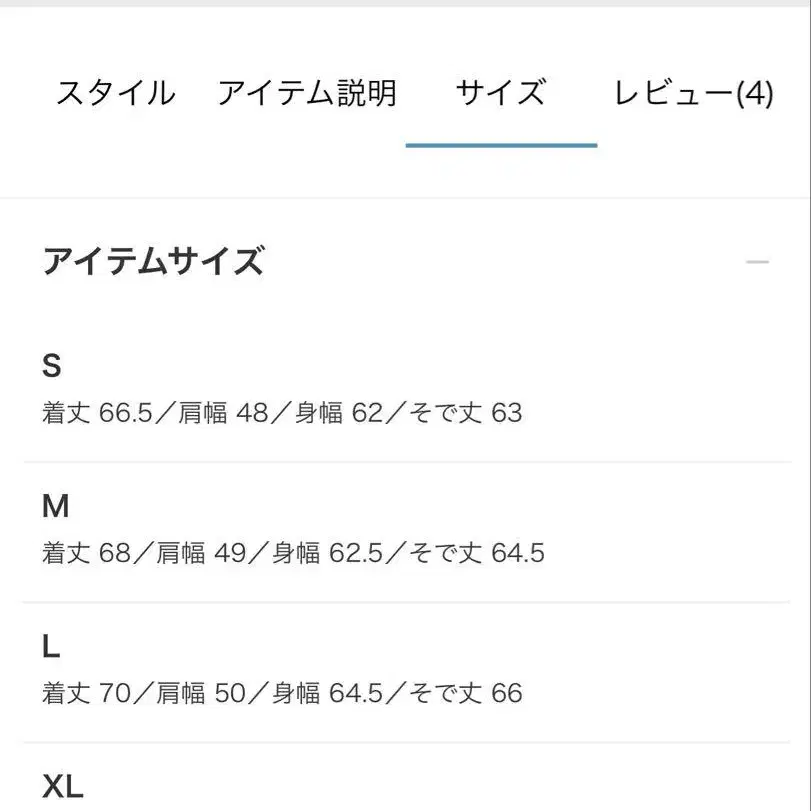
Task: Select the XL size label
Action: pyautogui.click(x=63, y=787)
